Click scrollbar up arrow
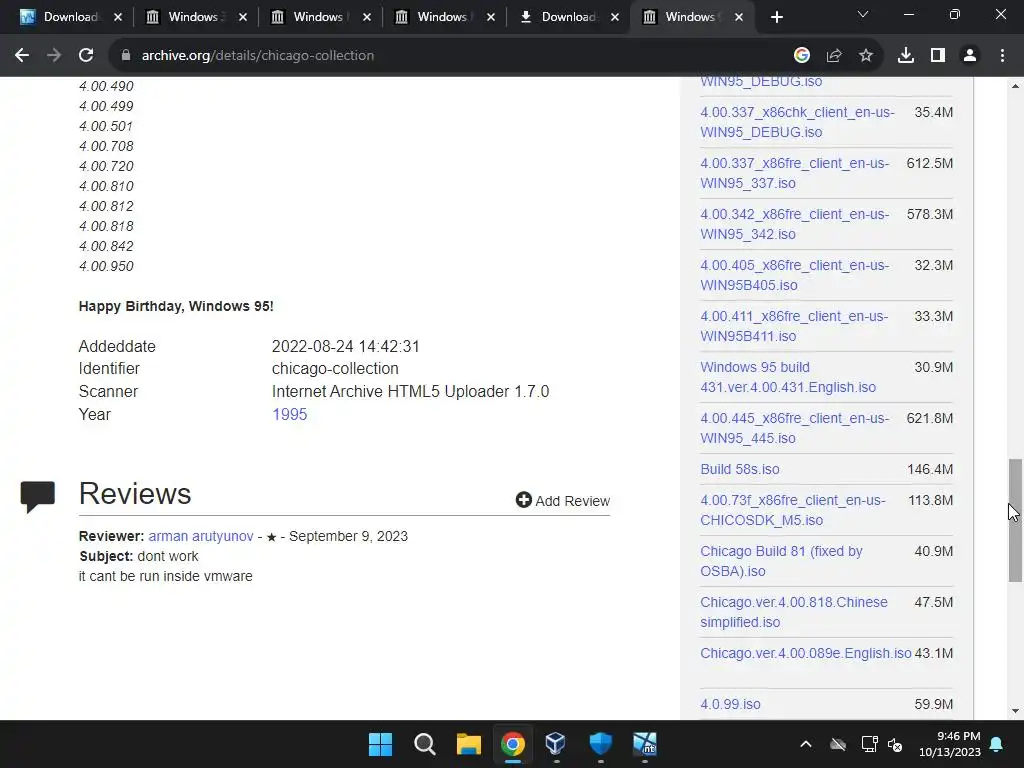The width and height of the screenshot is (1024, 768). [x=1015, y=86]
